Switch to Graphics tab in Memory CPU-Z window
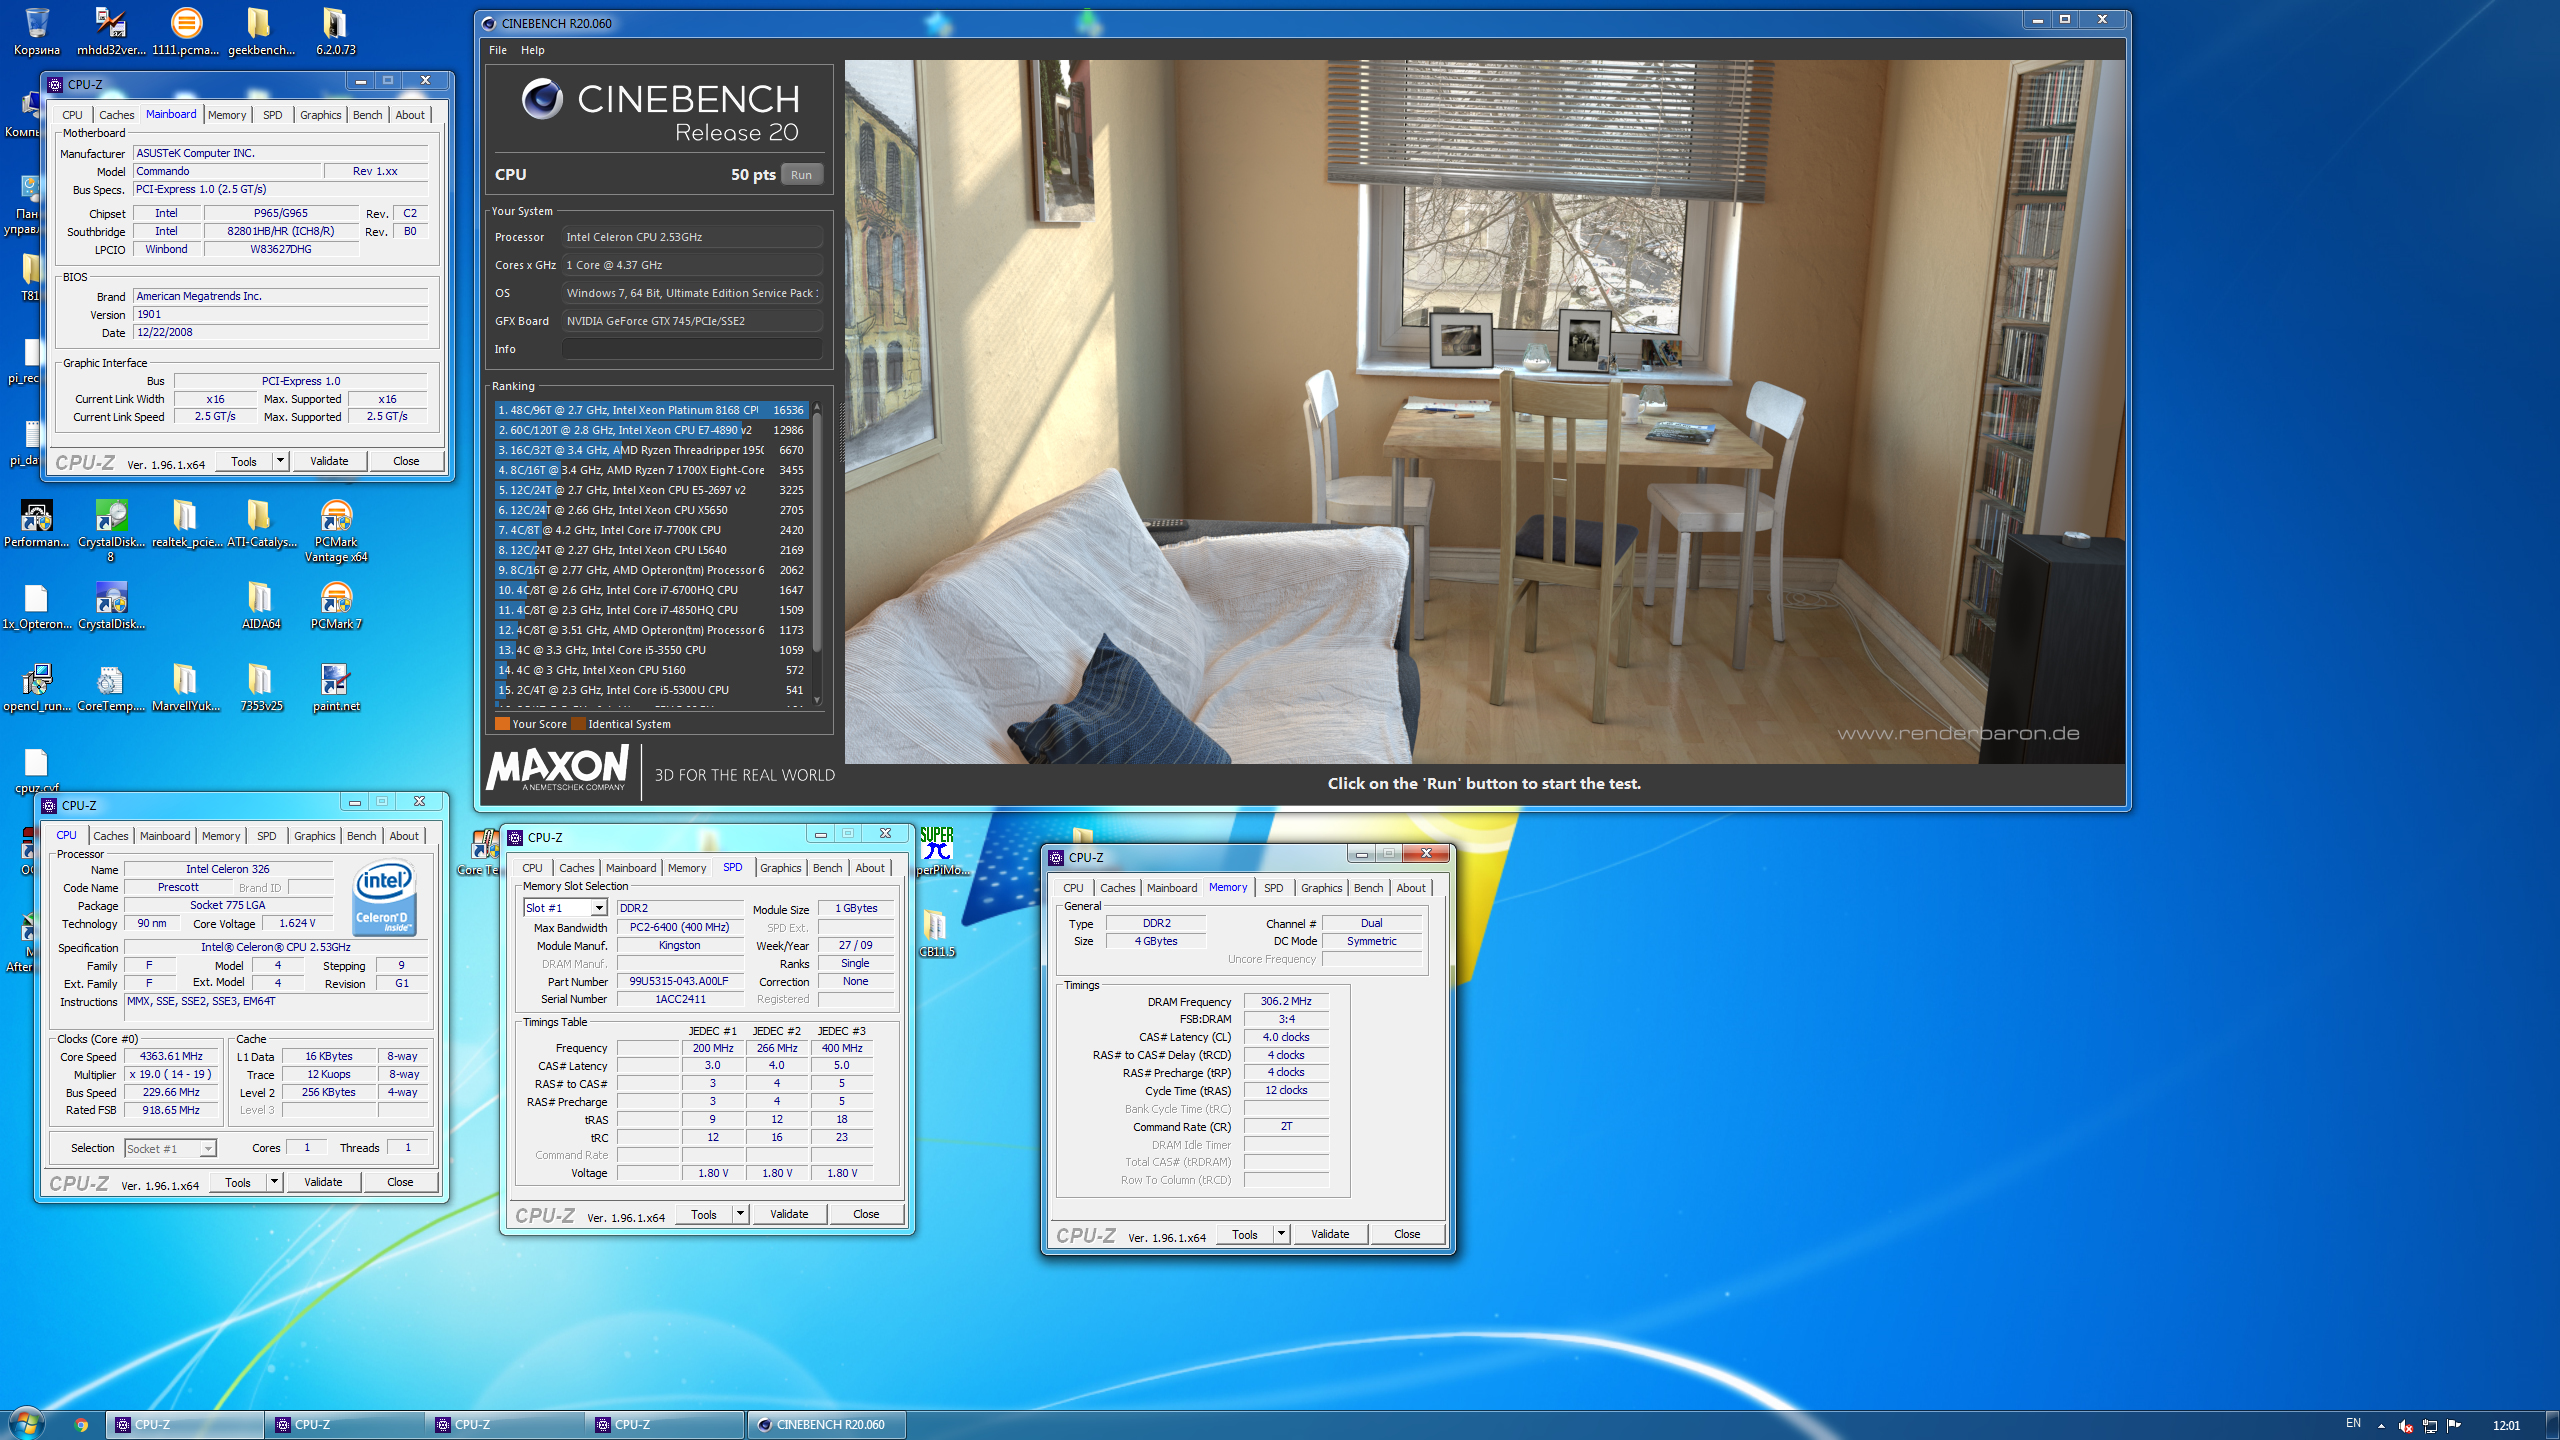 click(x=1321, y=888)
